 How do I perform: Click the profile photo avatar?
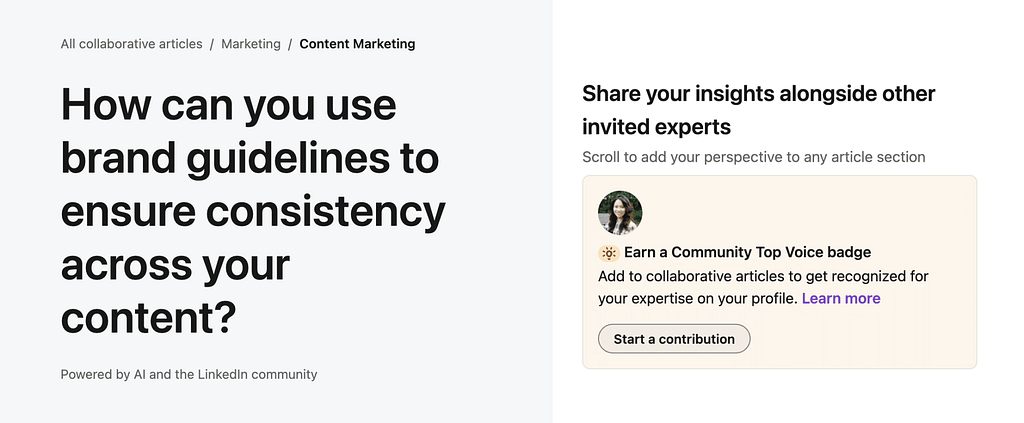620,213
